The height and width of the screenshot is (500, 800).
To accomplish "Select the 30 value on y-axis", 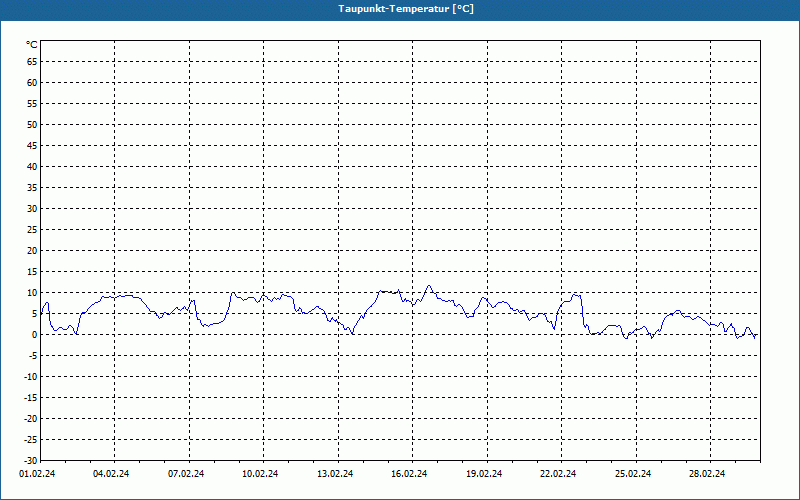I will (32, 209).
